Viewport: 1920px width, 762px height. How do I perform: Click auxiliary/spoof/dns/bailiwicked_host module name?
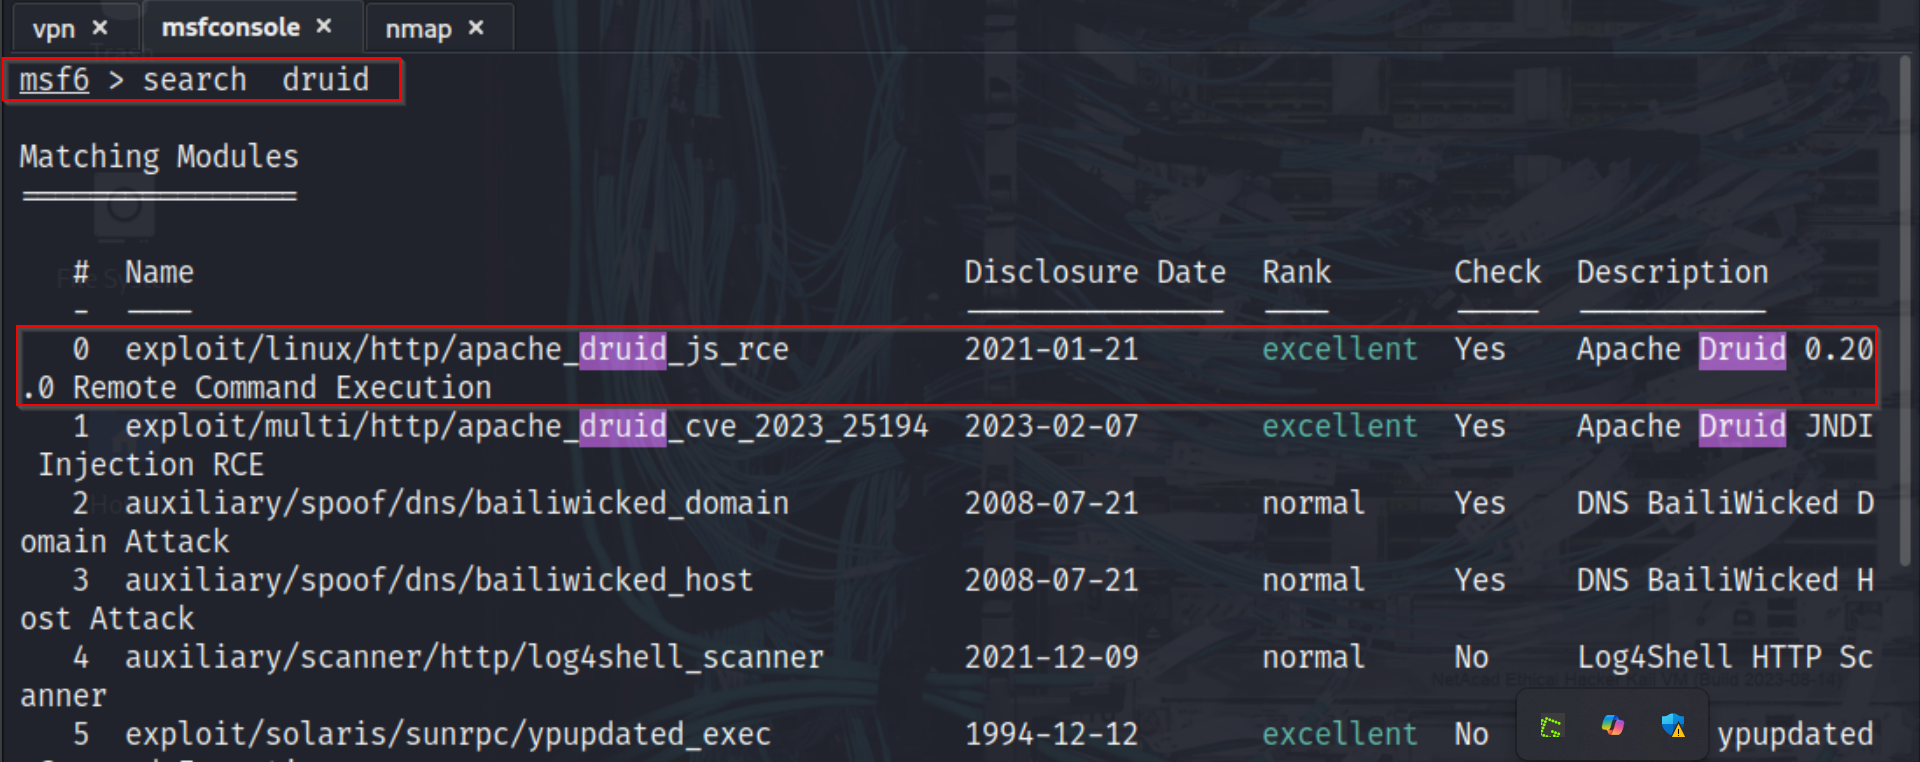click(x=439, y=580)
